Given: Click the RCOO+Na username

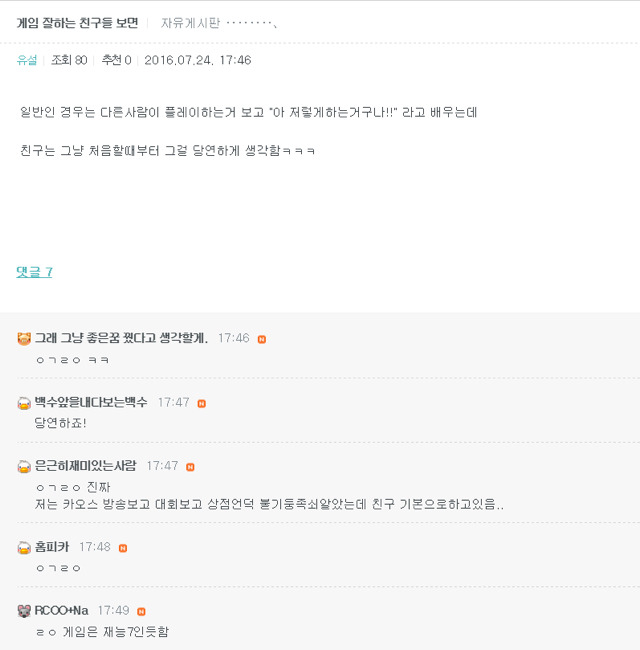Looking at the screenshot, I should point(62,610).
